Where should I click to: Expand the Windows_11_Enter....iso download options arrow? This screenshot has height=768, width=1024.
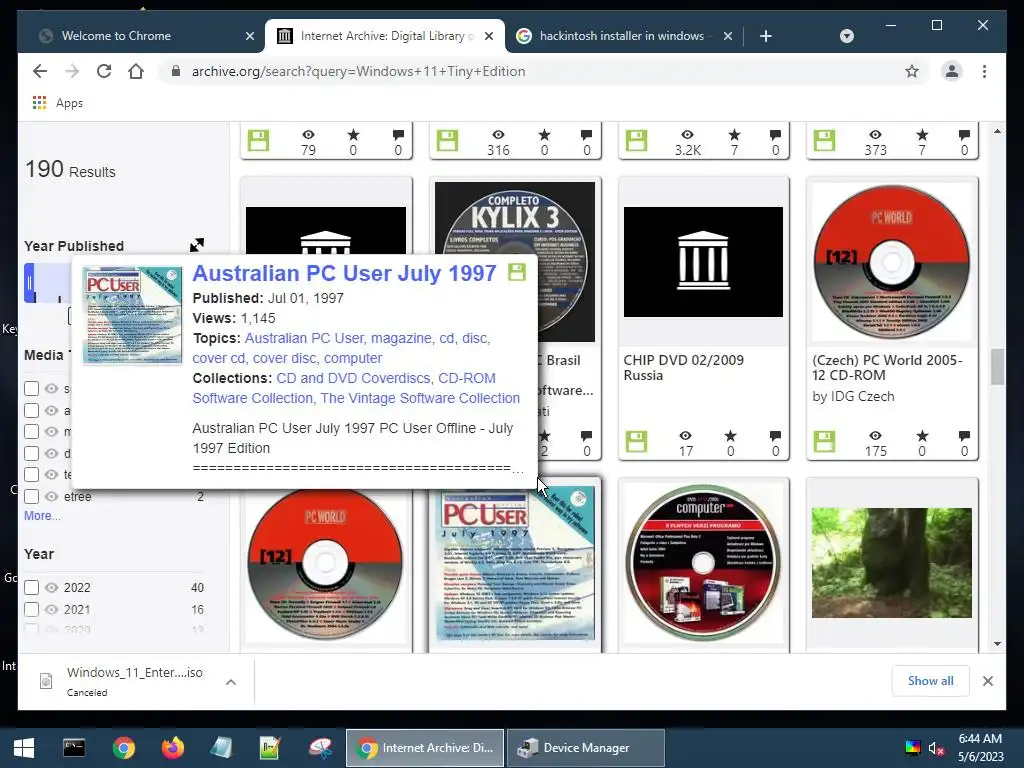click(x=231, y=682)
